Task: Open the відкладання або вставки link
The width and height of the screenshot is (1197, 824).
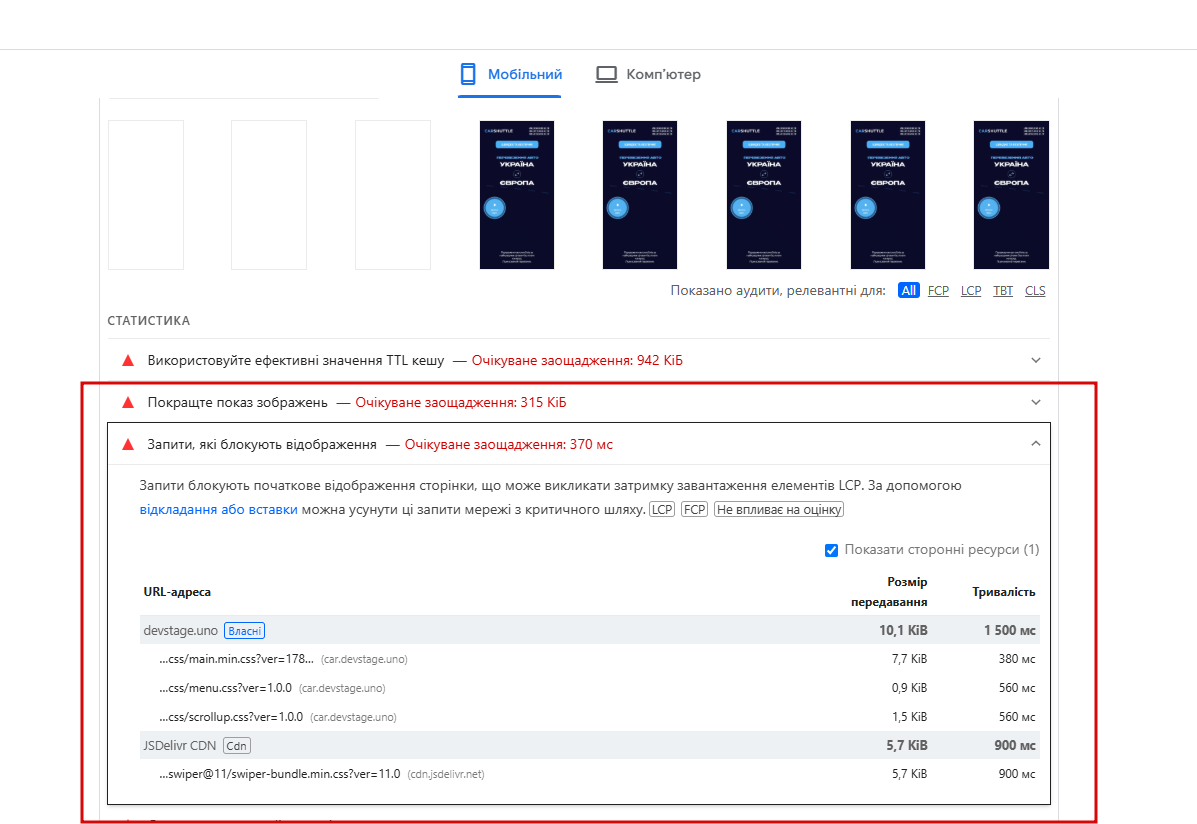Action: tap(218, 509)
